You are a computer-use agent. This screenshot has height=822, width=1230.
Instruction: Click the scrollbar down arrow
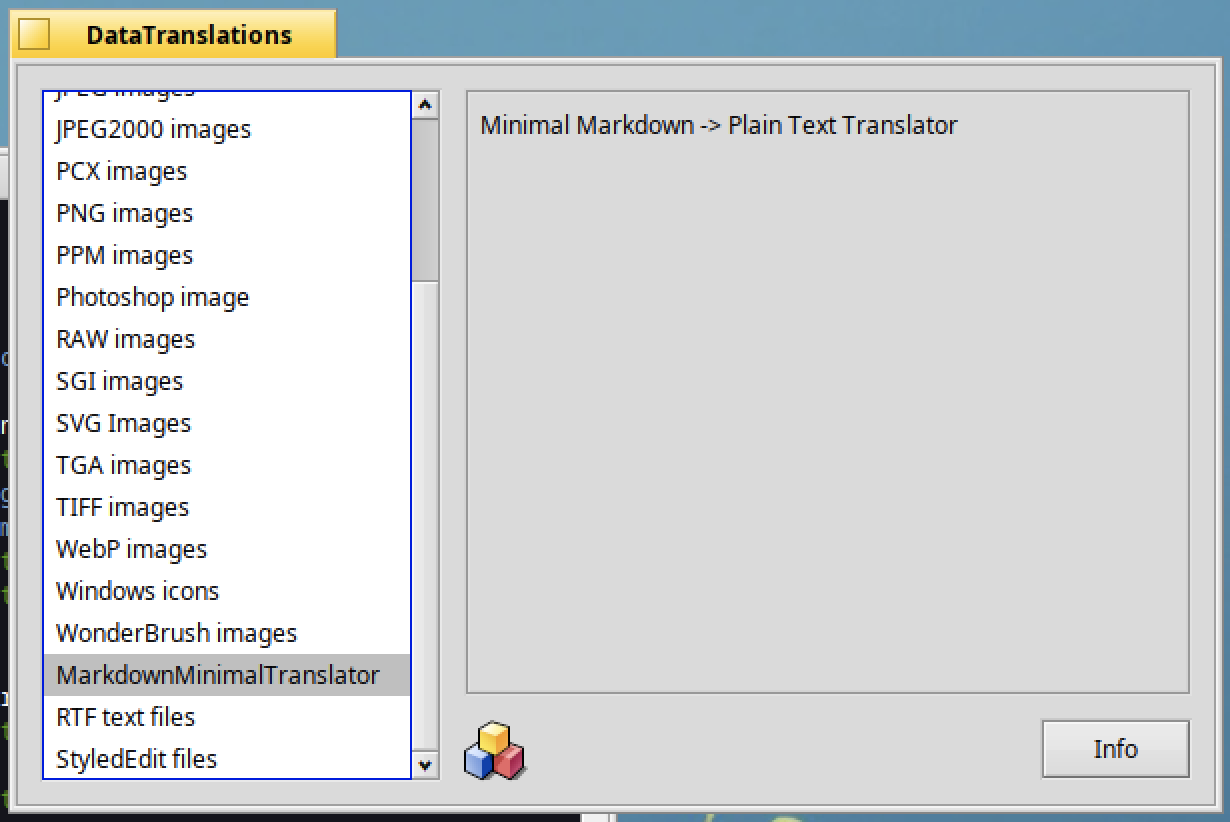coord(425,765)
